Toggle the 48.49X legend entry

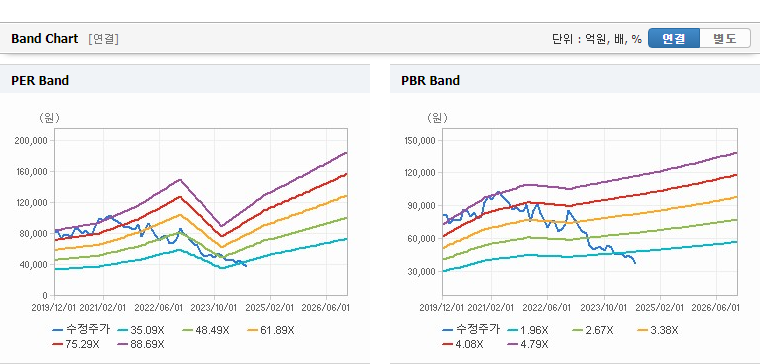tap(206, 330)
